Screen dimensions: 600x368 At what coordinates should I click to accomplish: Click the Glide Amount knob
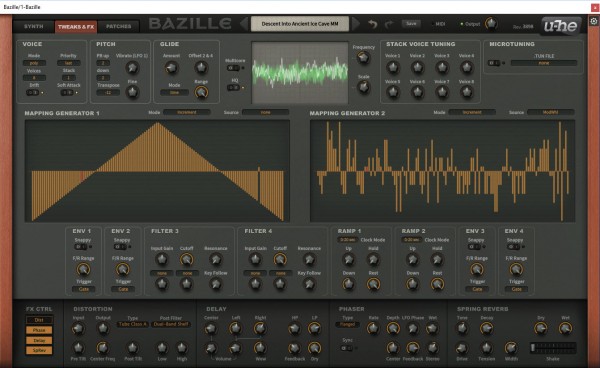171,68
